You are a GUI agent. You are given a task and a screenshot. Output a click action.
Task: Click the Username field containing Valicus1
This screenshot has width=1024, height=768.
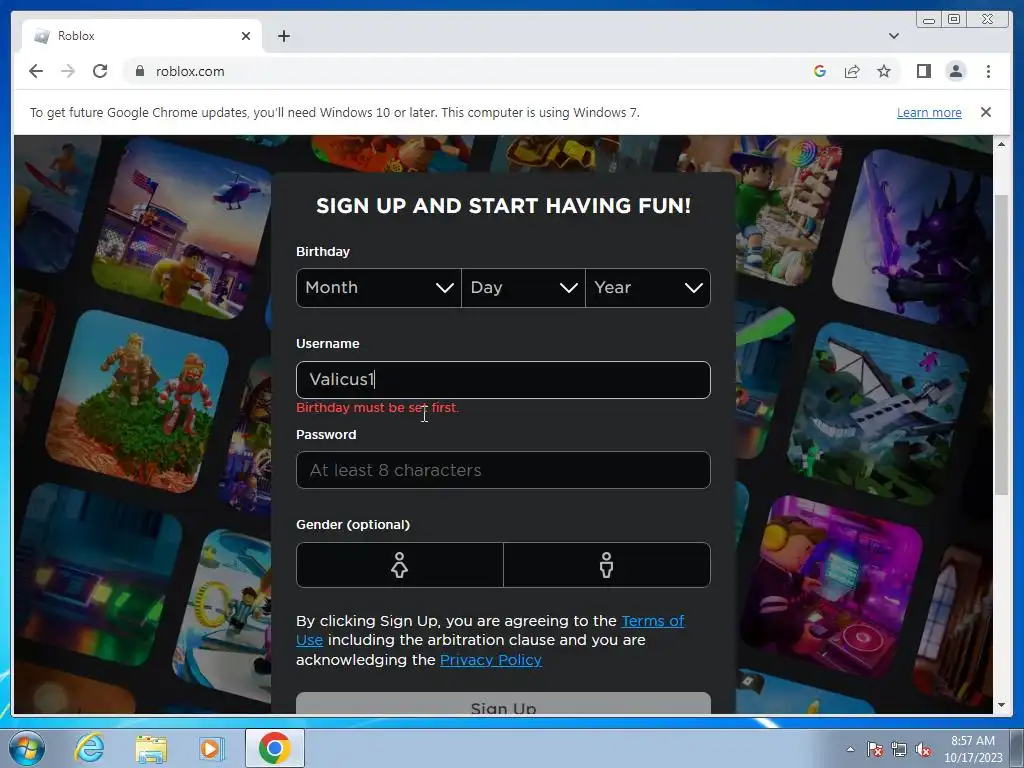pos(503,379)
